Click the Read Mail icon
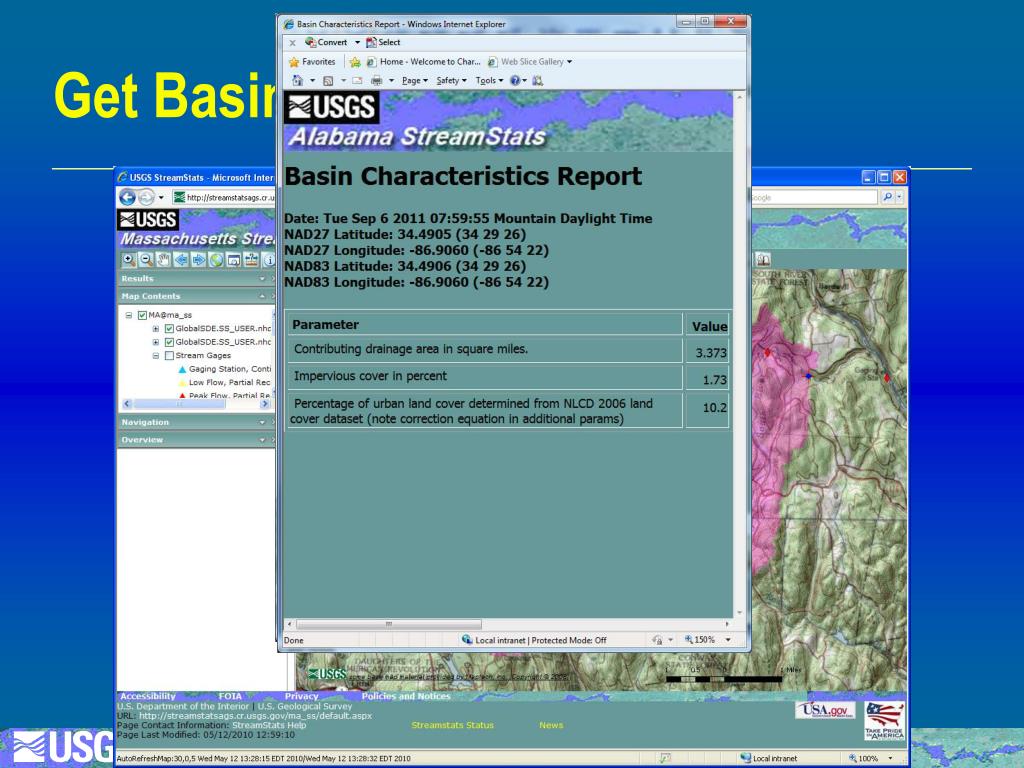The height and width of the screenshot is (768, 1024). tap(357, 80)
